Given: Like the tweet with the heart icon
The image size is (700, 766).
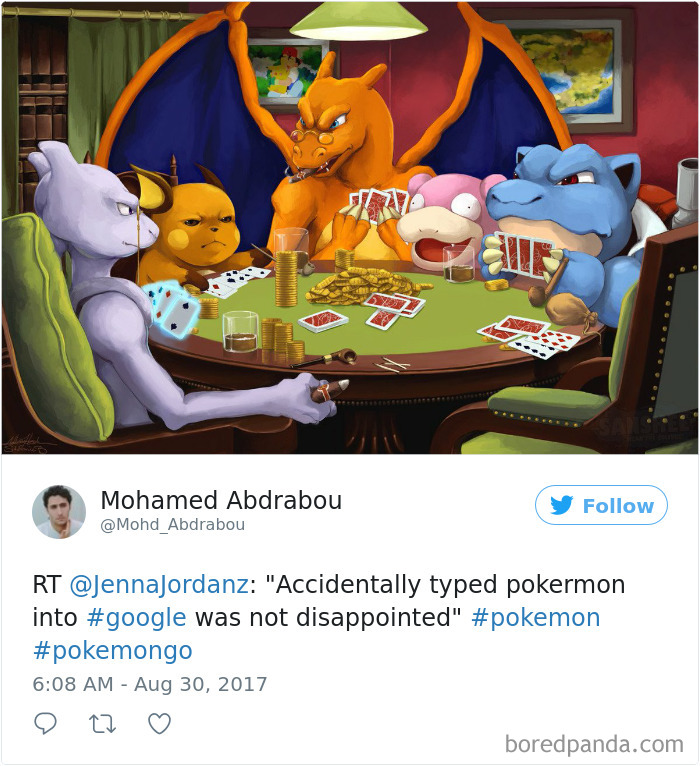Looking at the screenshot, I should (x=159, y=723).
